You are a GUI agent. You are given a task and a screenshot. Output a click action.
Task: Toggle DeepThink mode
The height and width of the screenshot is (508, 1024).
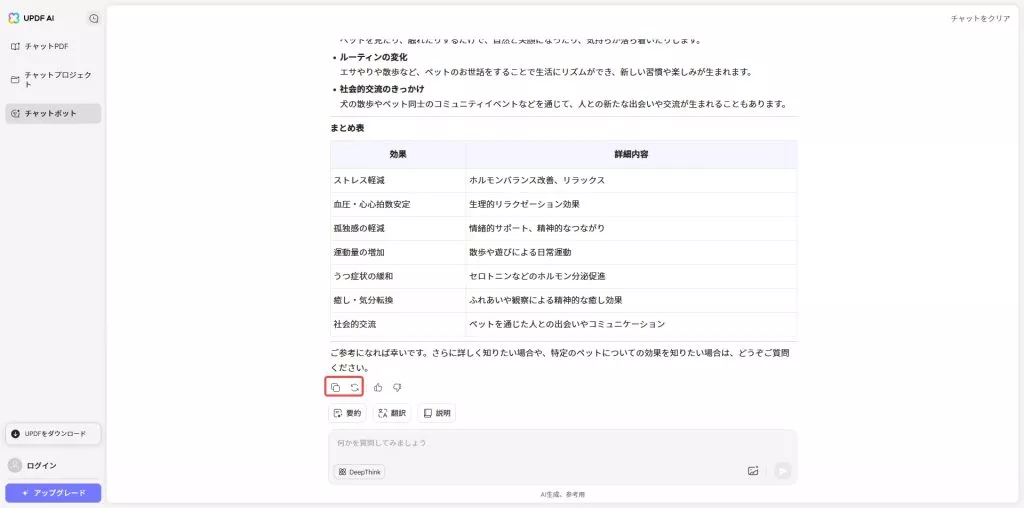(359, 471)
